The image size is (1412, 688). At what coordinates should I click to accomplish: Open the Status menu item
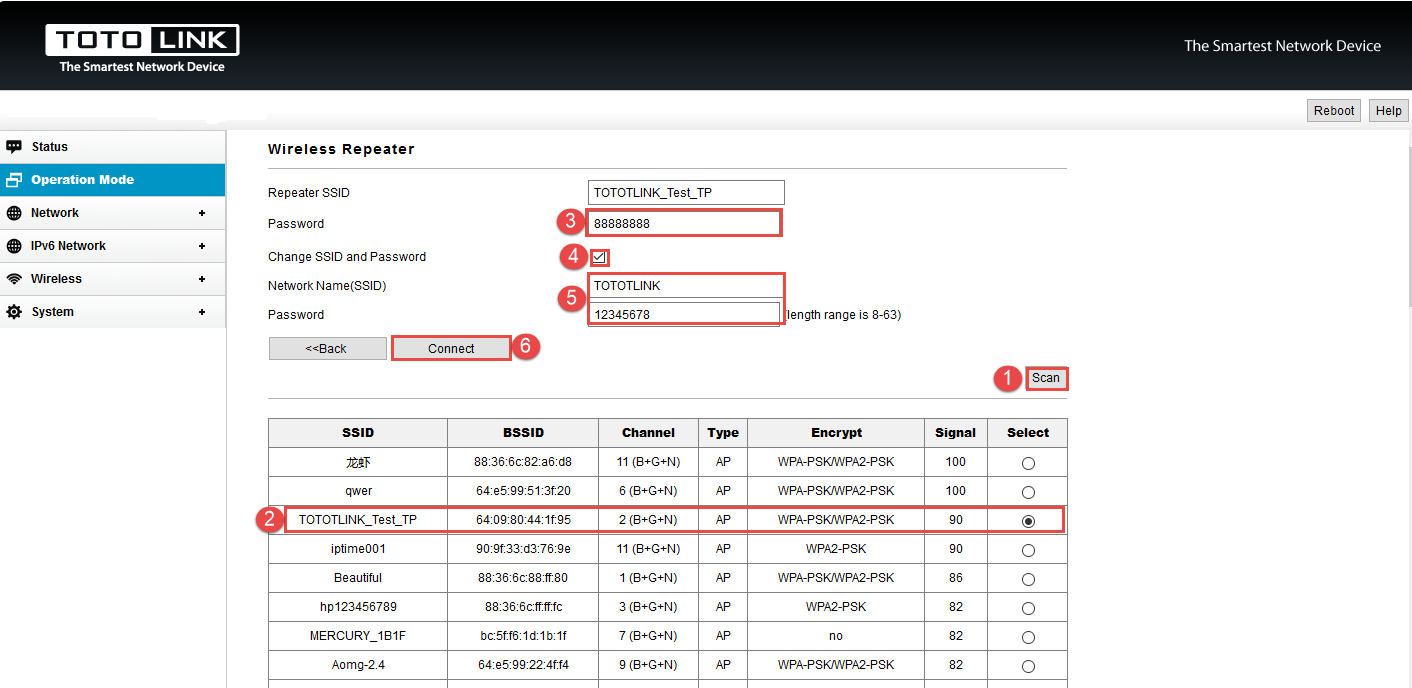pos(112,147)
